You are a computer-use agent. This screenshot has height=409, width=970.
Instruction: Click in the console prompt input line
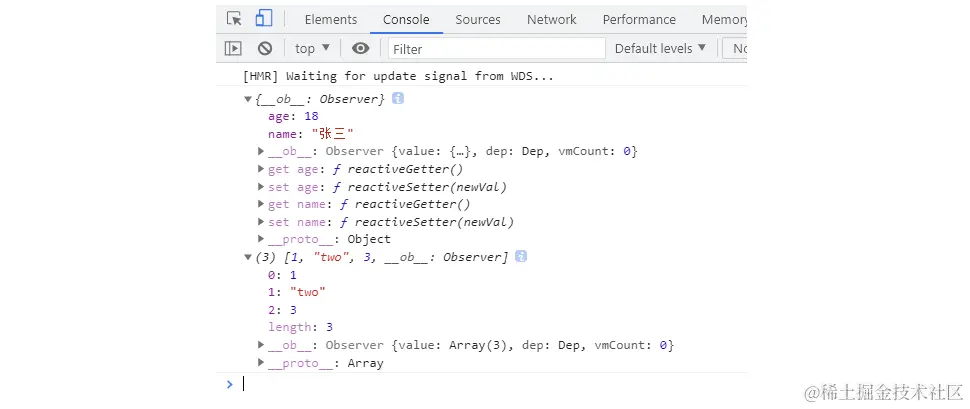click(492, 384)
